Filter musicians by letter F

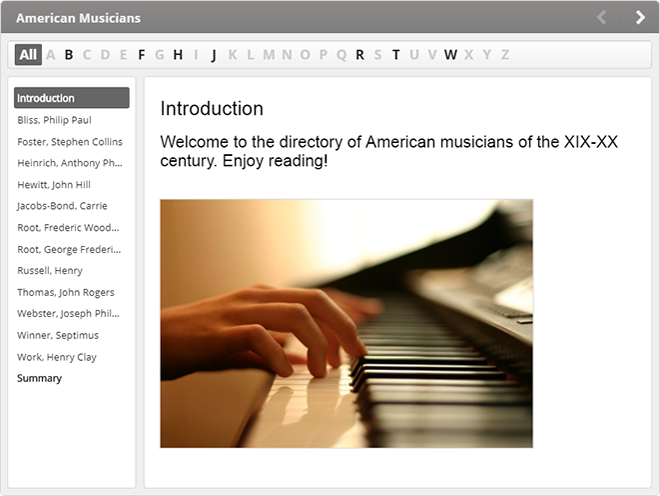click(142, 54)
